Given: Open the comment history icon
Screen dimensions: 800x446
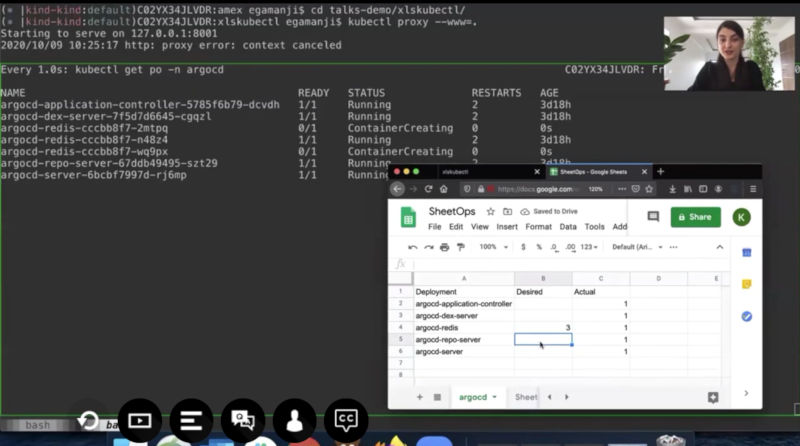Looking at the screenshot, I should pos(653,217).
